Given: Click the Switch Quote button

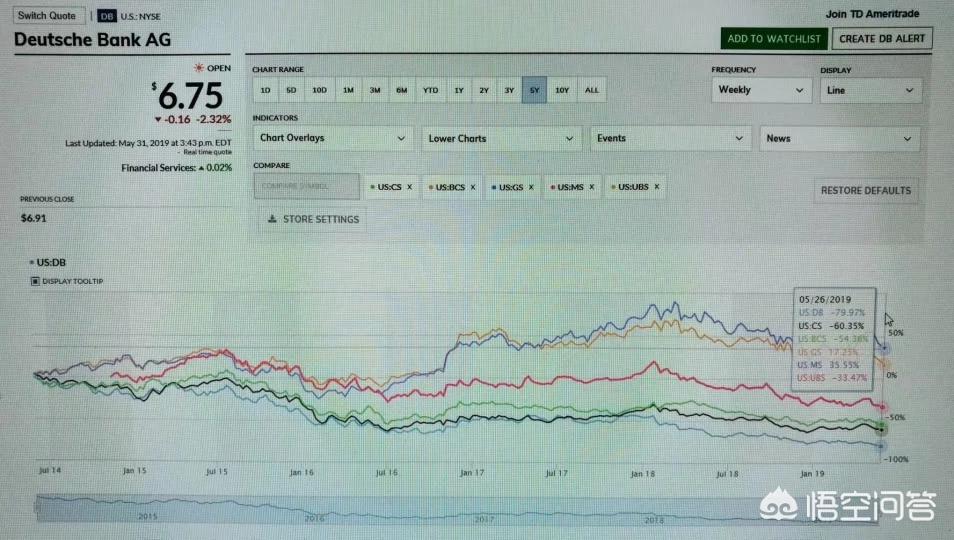Looking at the screenshot, I should pyautogui.click(x=48, y=16).
